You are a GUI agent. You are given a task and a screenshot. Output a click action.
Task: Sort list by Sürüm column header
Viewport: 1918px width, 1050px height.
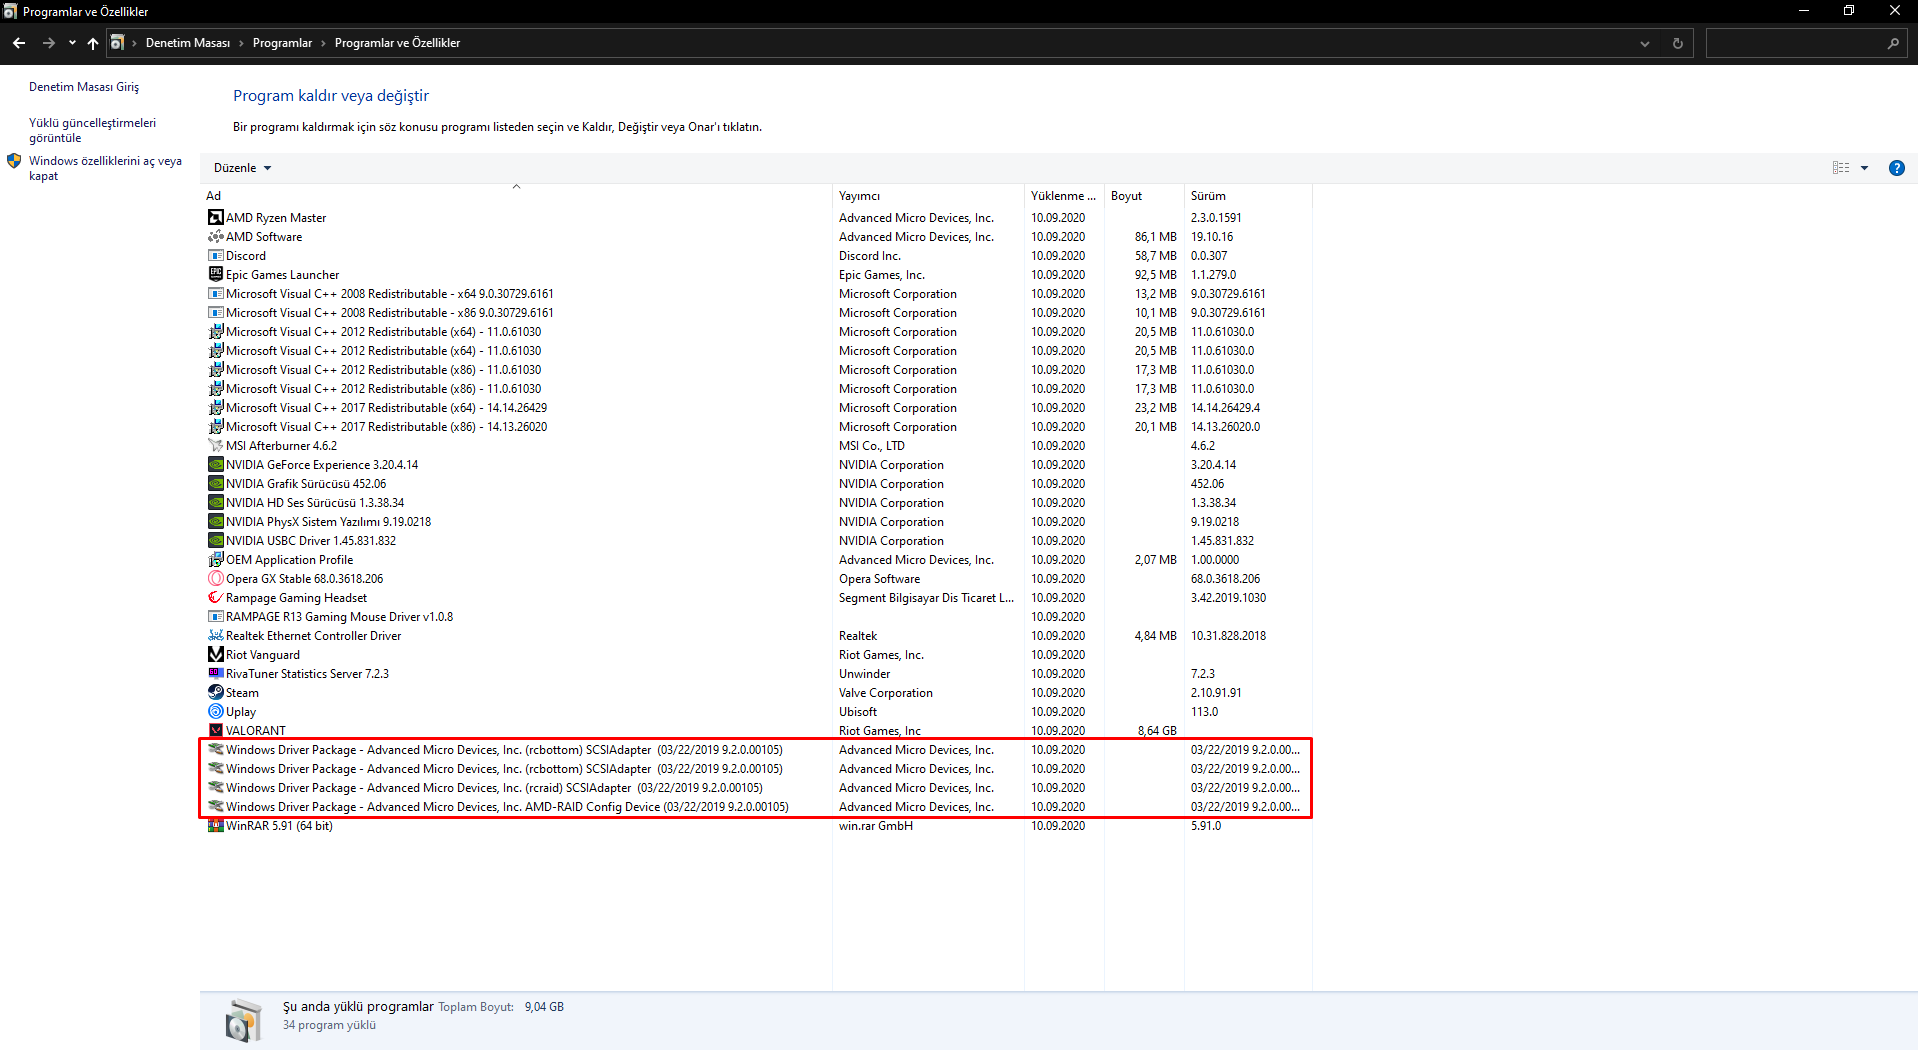click(x=1248, y=196)
